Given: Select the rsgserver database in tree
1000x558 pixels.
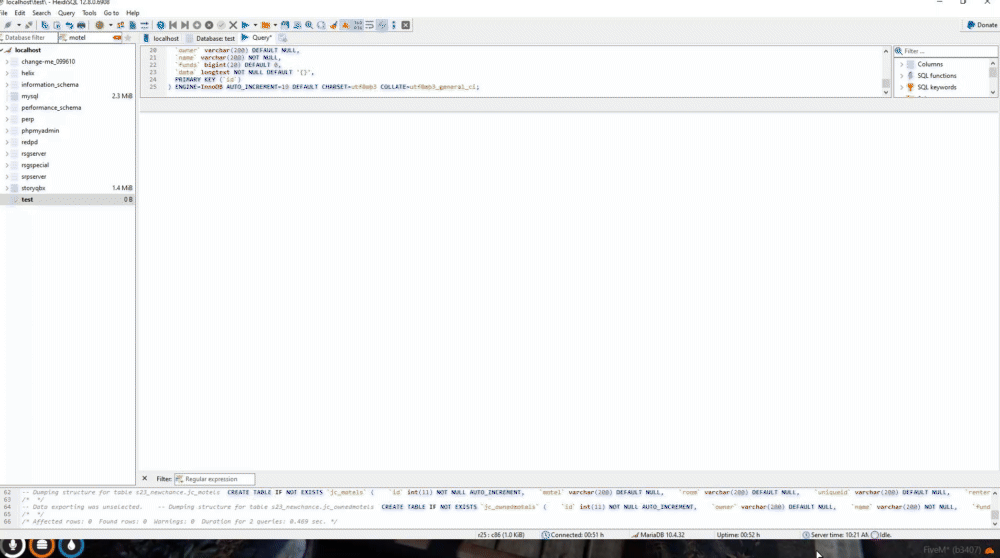Looking at the screenshot, I should (33, 154).
